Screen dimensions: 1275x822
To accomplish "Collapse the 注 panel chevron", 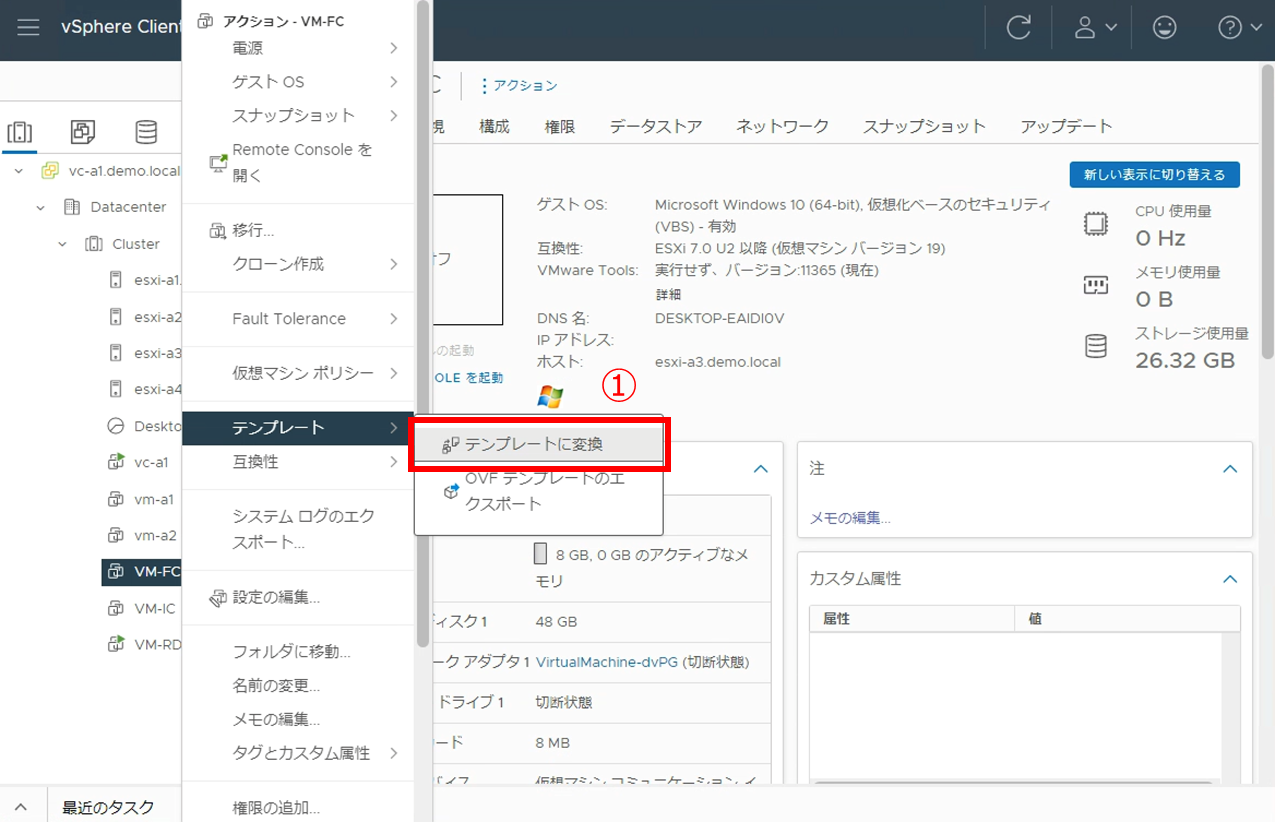I will point(1230,469).
